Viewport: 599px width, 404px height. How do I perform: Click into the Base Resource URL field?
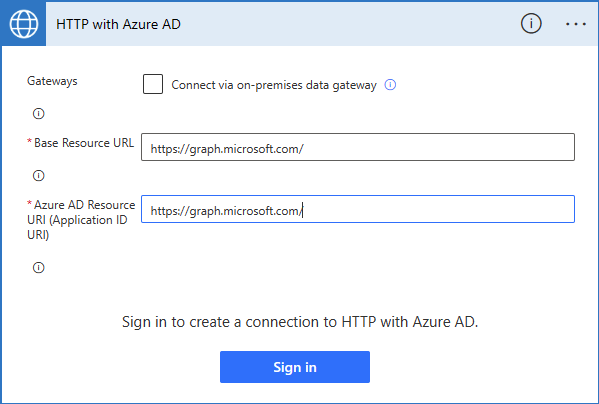(358, 147)
